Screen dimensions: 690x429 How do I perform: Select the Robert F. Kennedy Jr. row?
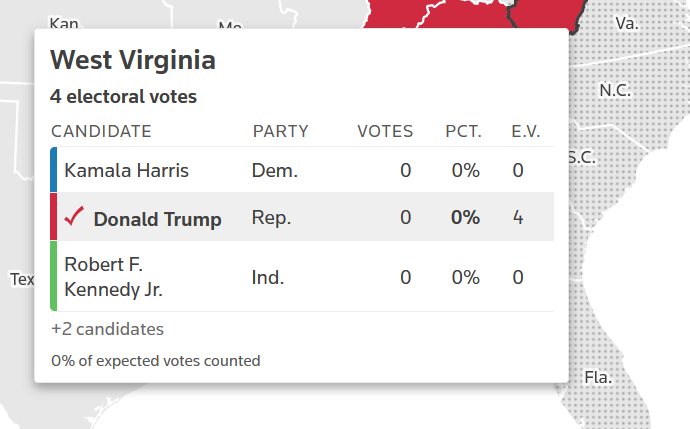(x=300, y=276)
